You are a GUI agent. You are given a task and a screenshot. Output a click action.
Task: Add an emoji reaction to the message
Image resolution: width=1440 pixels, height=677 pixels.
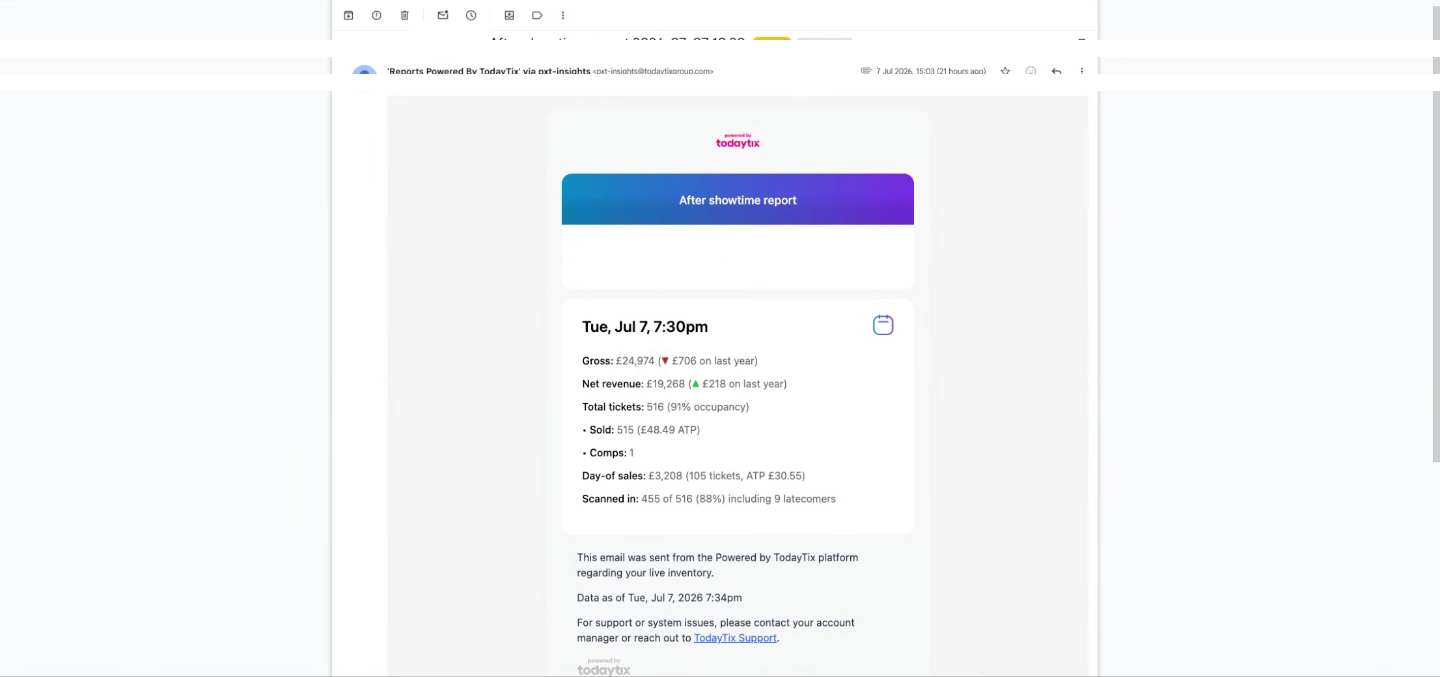[1031, 71]
